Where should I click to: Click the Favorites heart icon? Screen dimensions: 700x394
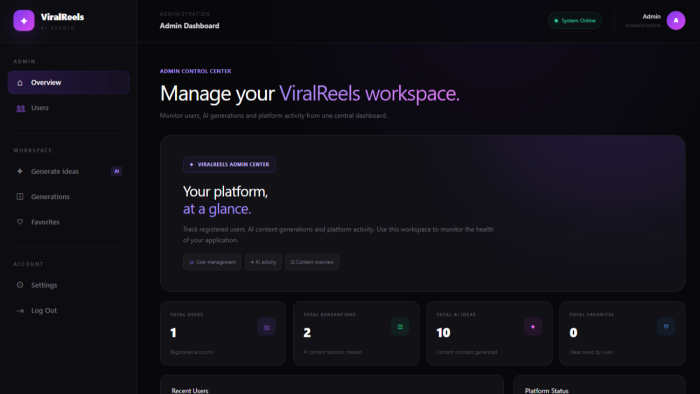point(20,222)
